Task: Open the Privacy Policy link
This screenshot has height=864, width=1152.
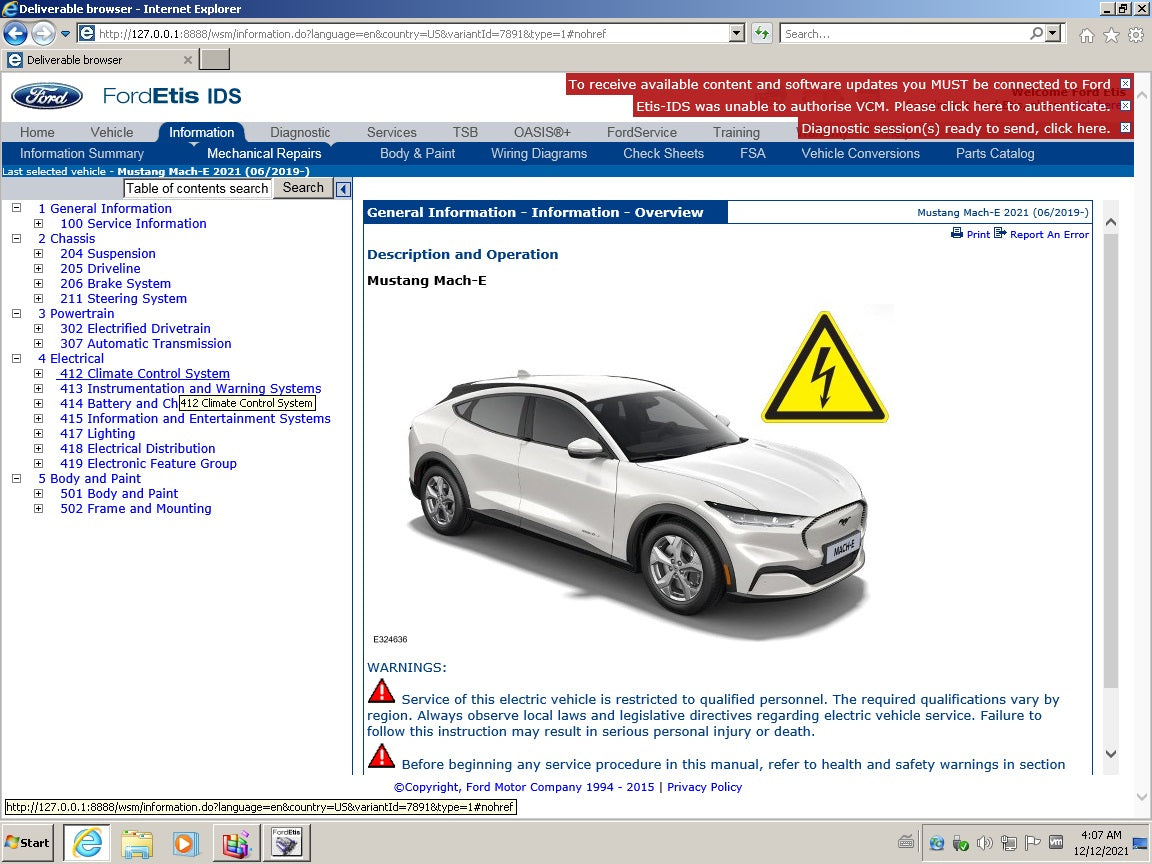Action: (704, 787)
